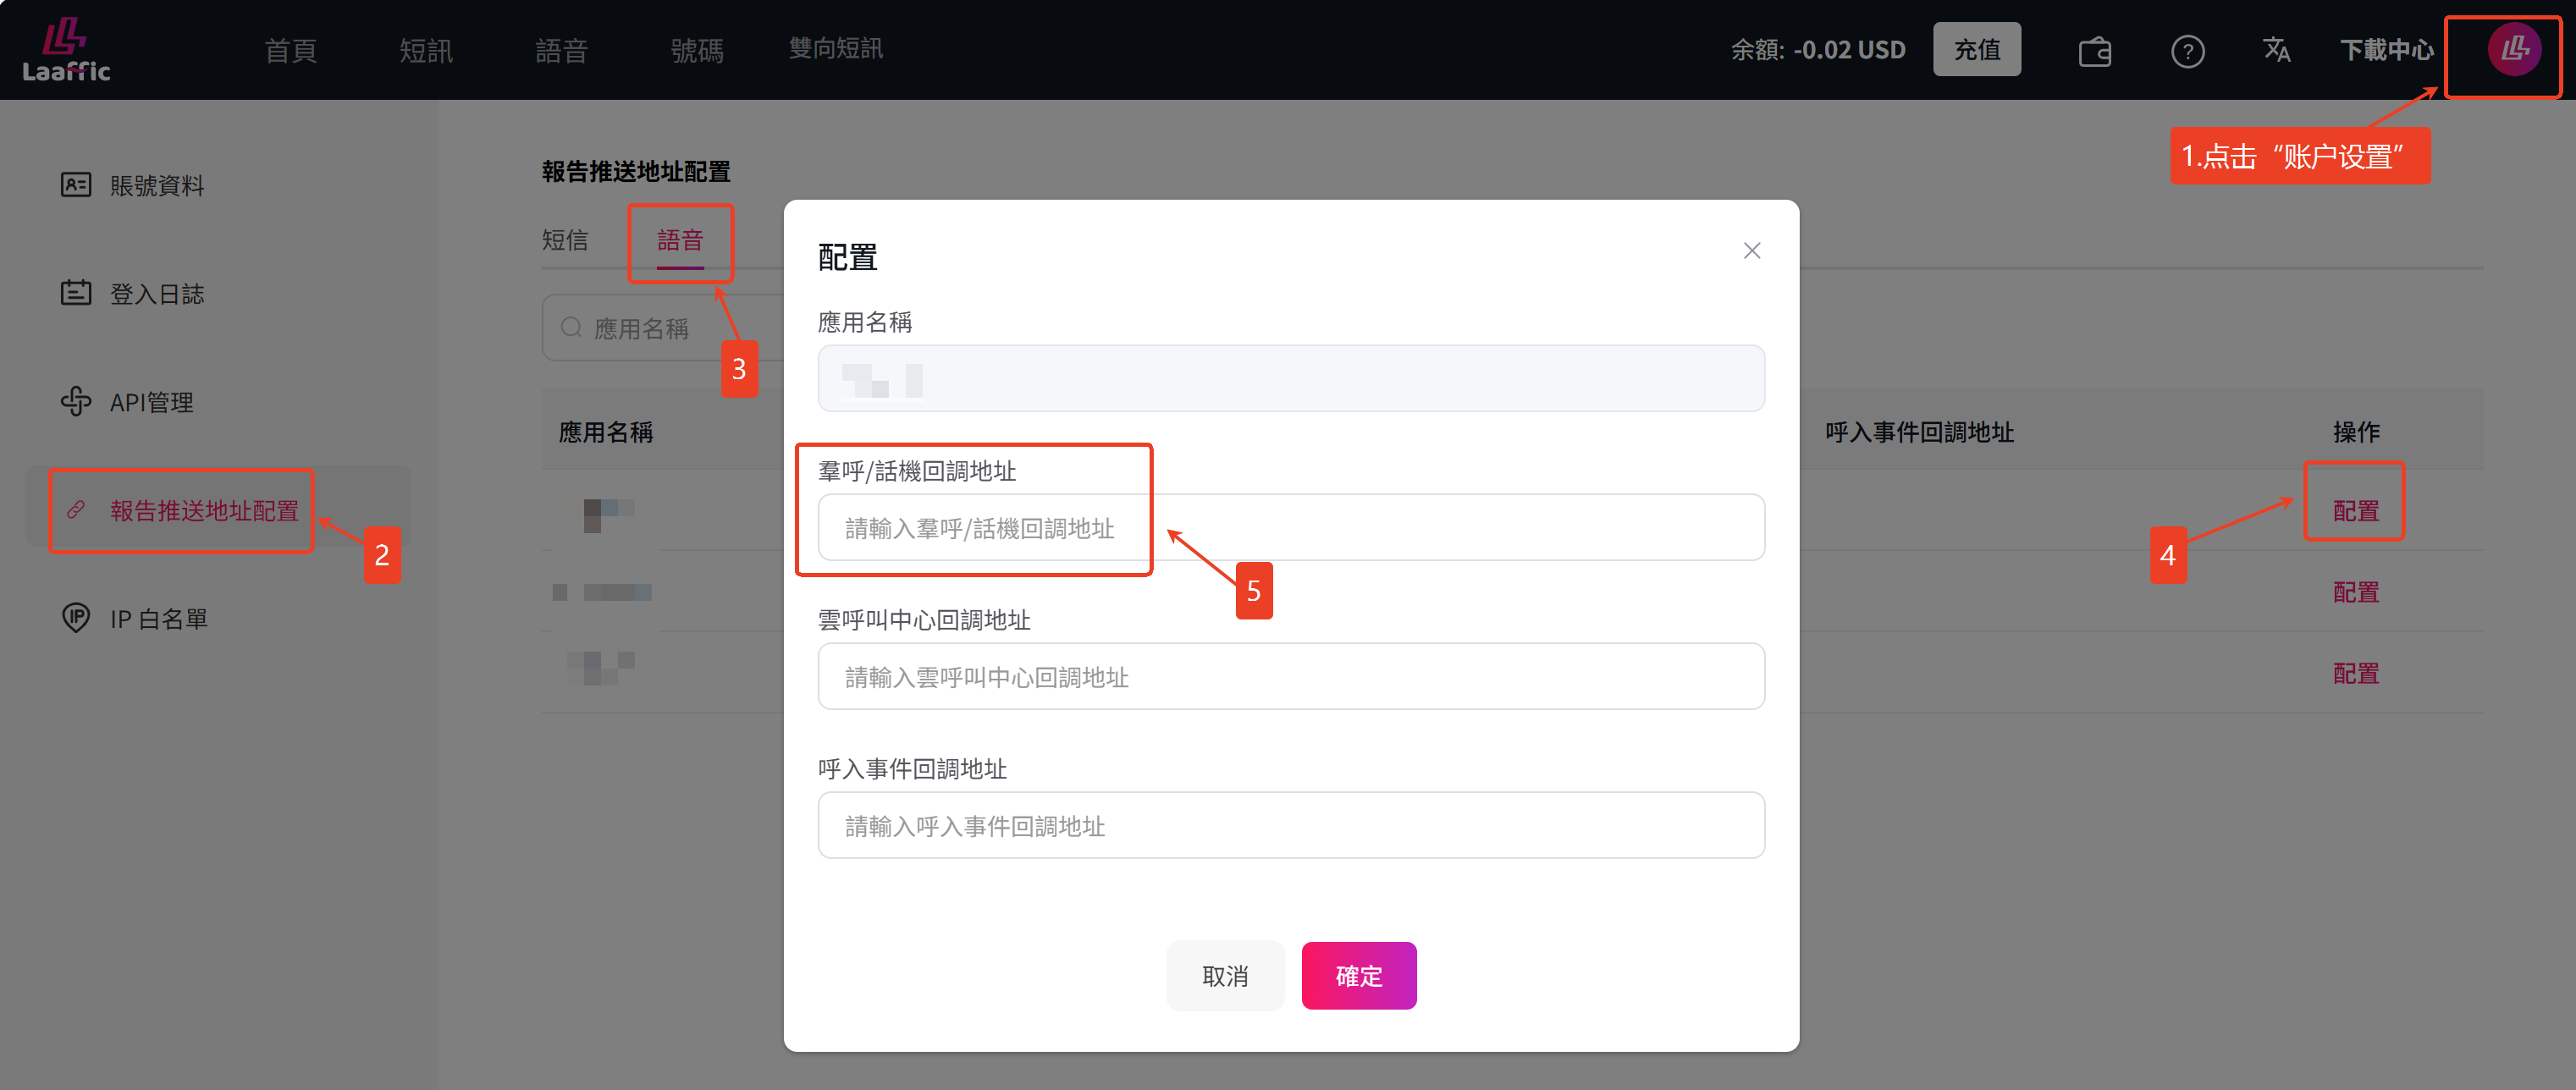Open the 下載中心 menu item
The image size is (2576, 1090).
click(2387, 50)
